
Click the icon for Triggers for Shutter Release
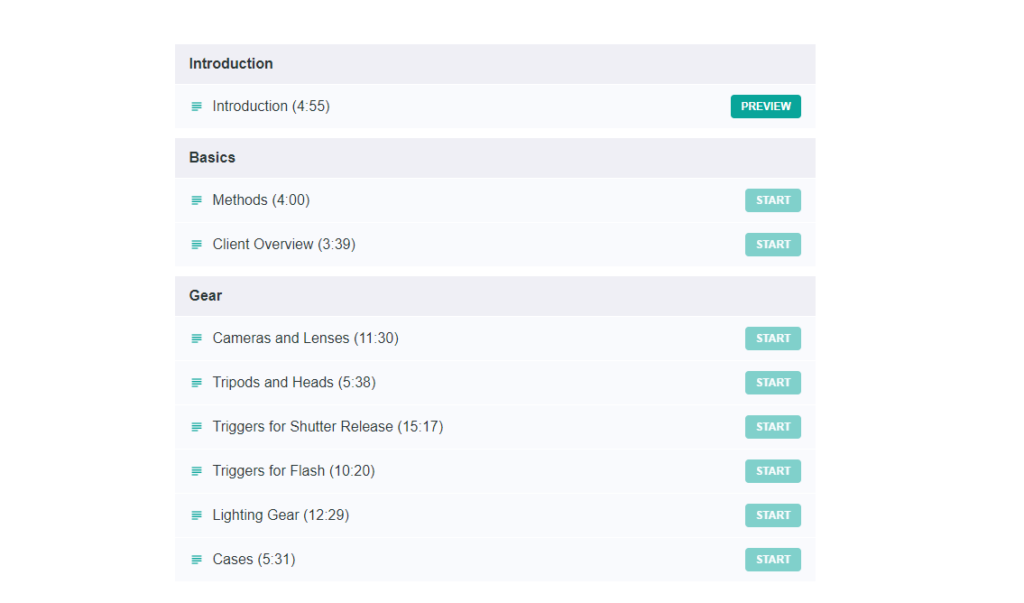197,427
